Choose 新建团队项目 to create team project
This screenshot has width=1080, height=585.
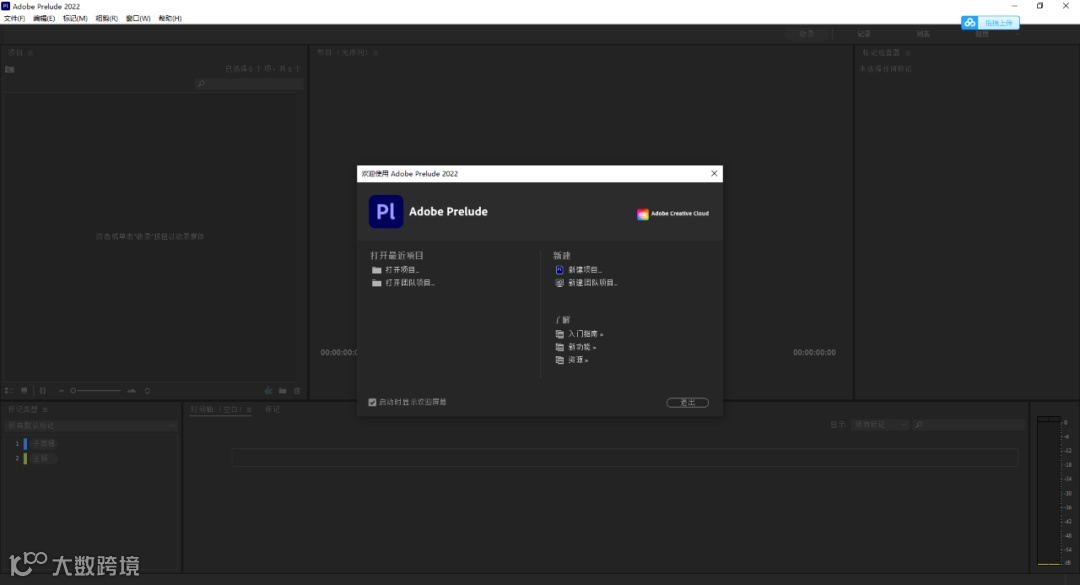pyautogui.click(x=592, y=283)
